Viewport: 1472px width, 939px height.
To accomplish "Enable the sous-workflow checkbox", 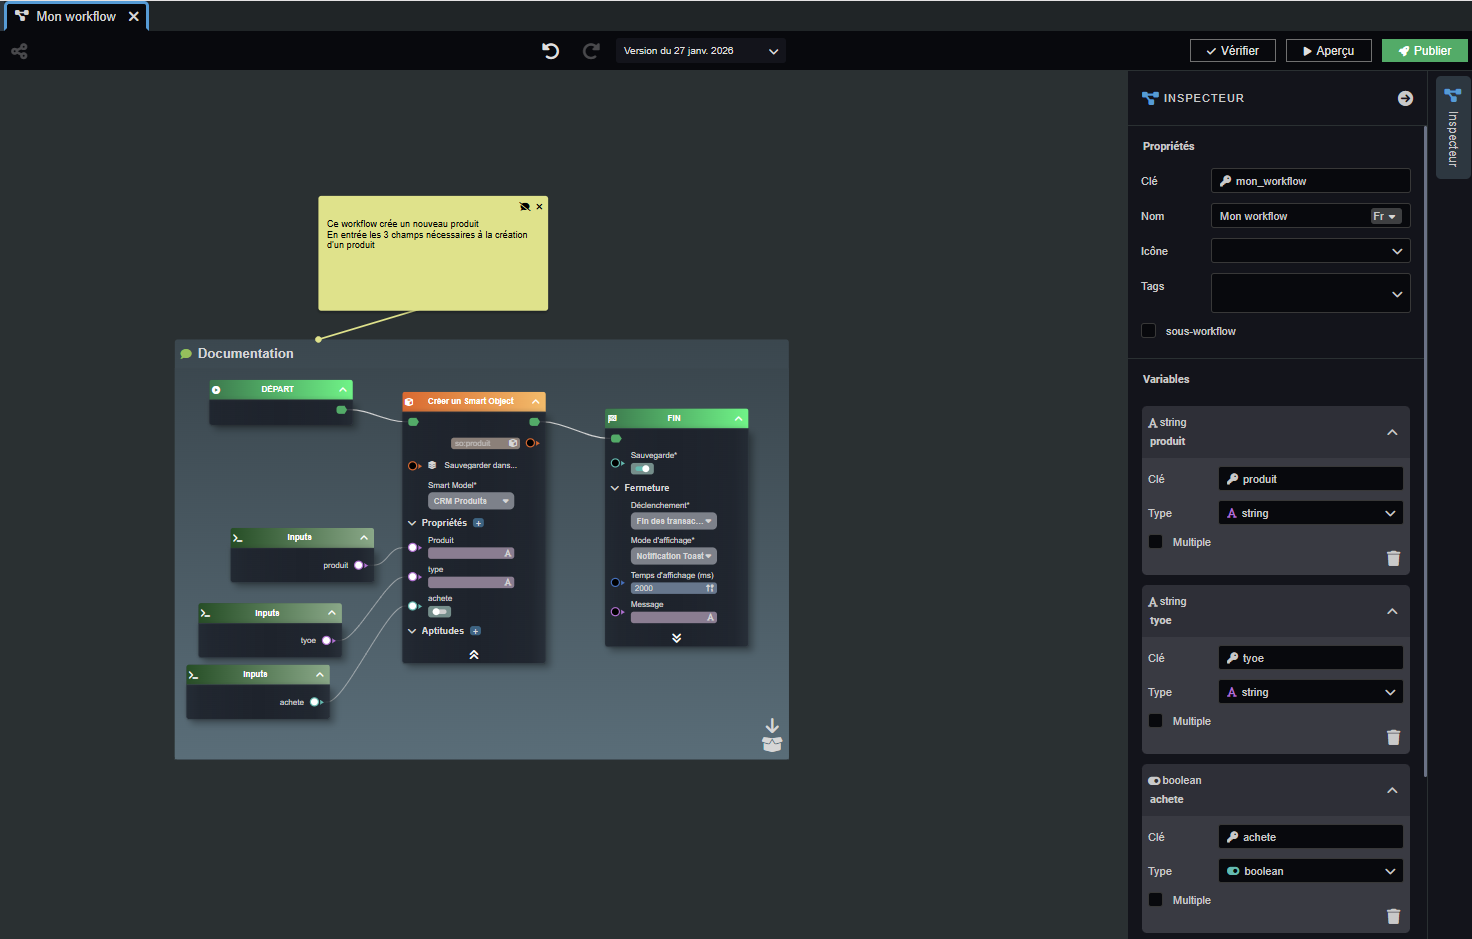I will [x=1149, y=331].
